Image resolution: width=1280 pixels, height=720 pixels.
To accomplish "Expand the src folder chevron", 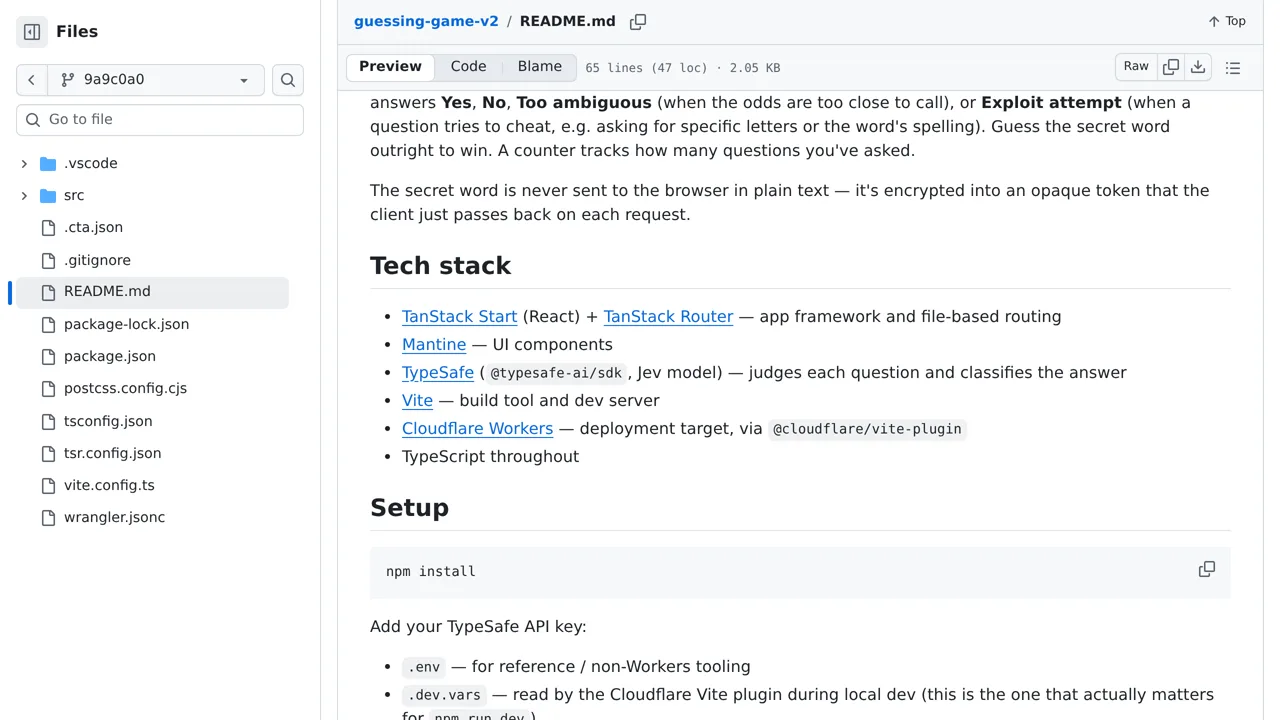I will coord(24,195).
